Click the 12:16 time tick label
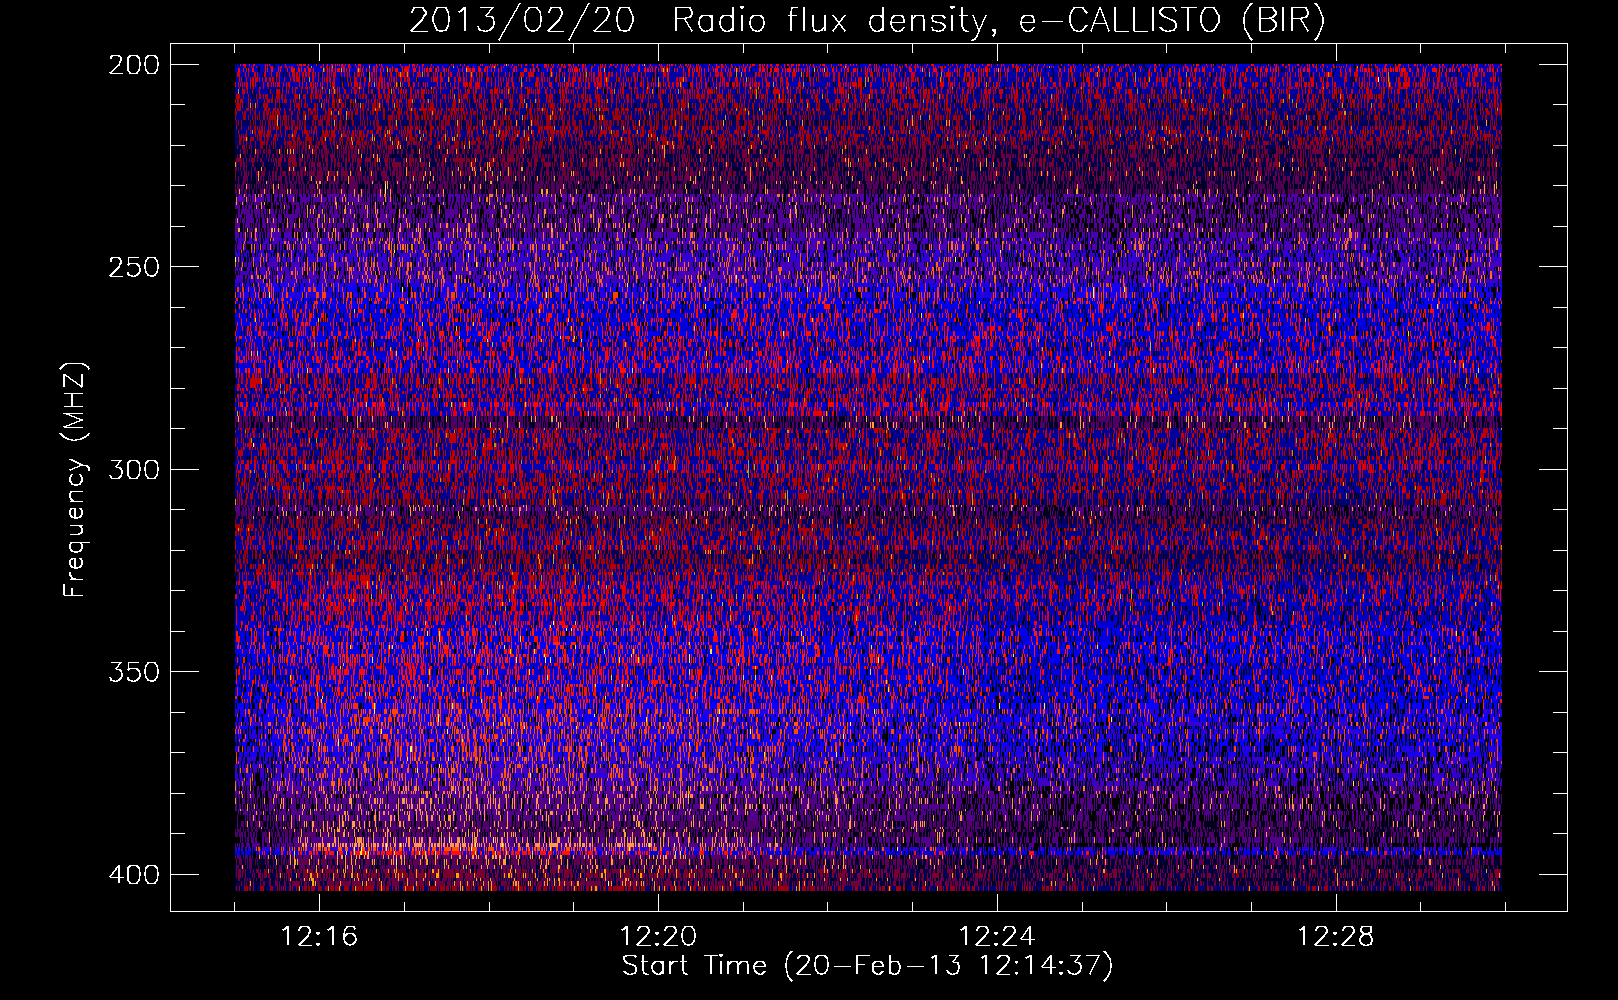Viewport: 1618px width, 1000px height. 319,937
